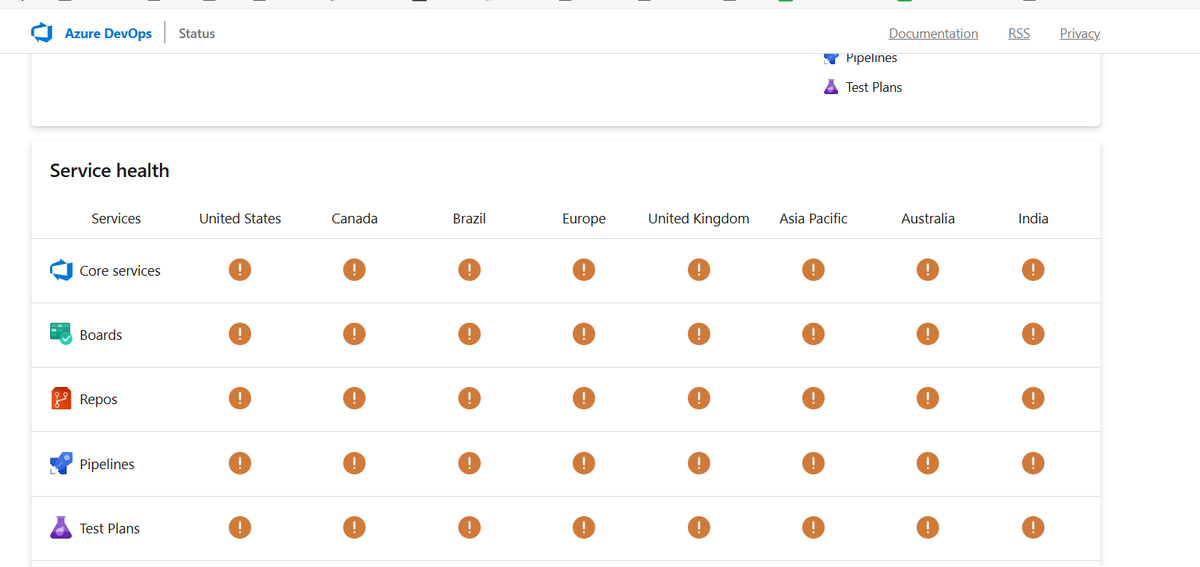Viewport: 1200px width, 567px height.
Task: Click Test Plans warning for India
Action: [x=1033, y=527]
